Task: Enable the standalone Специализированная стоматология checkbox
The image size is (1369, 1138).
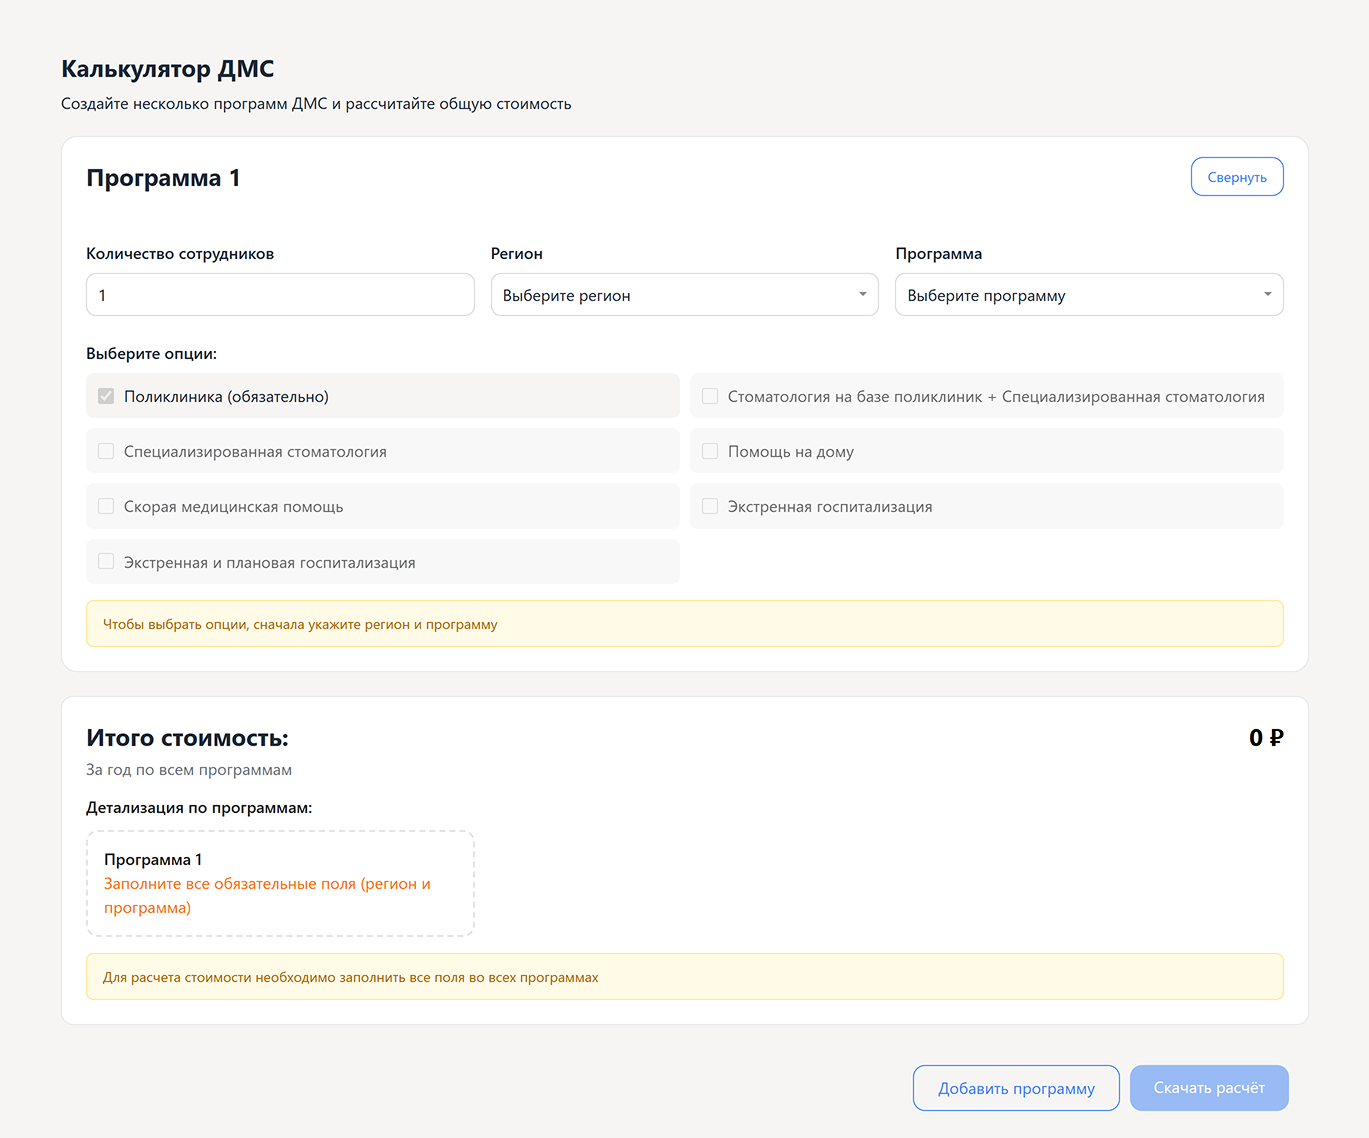Action: click(x=106, y=451)
